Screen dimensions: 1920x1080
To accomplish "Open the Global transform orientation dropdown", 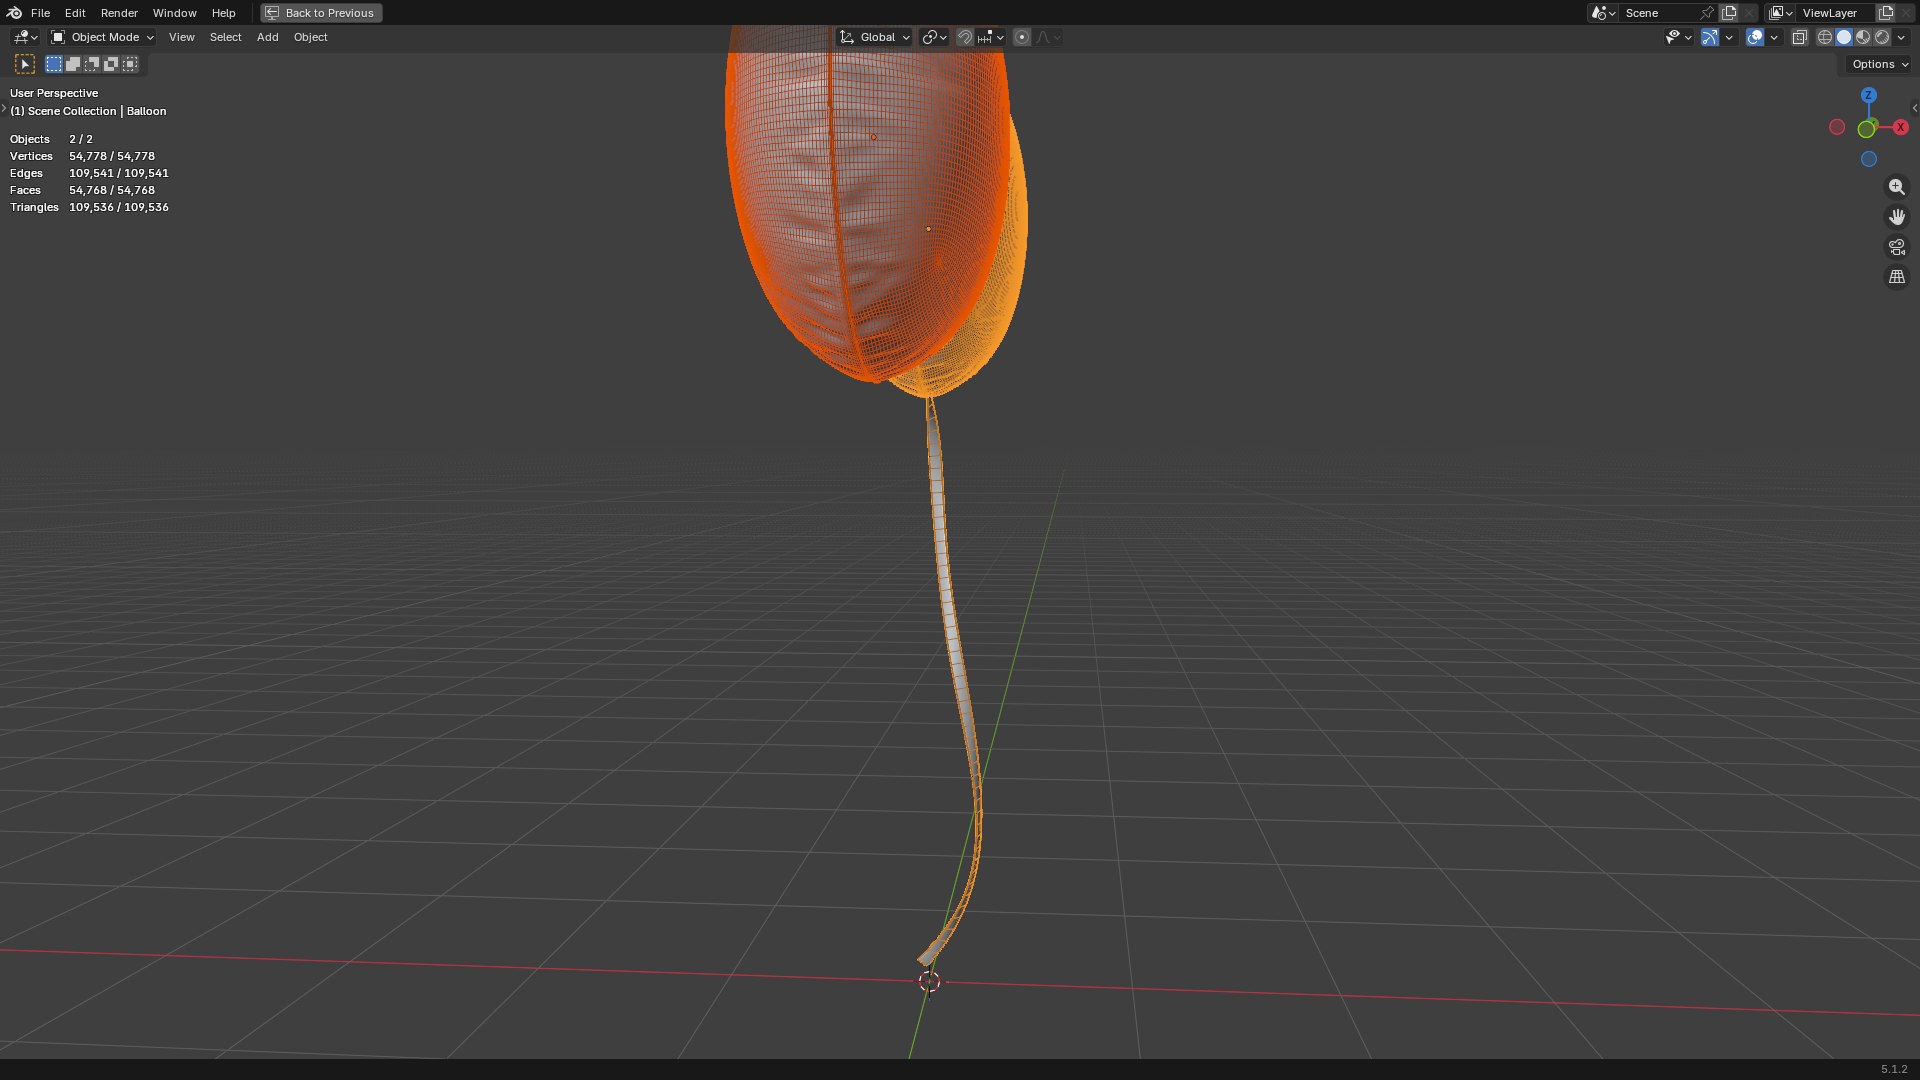I will [x=875, y=37].
